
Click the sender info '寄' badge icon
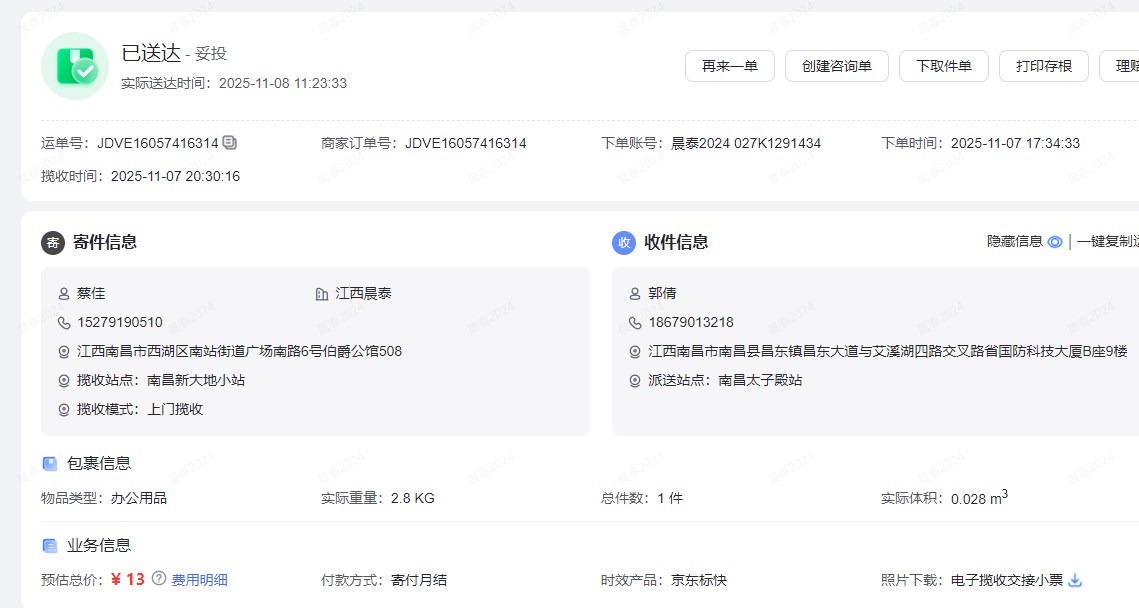53,242
